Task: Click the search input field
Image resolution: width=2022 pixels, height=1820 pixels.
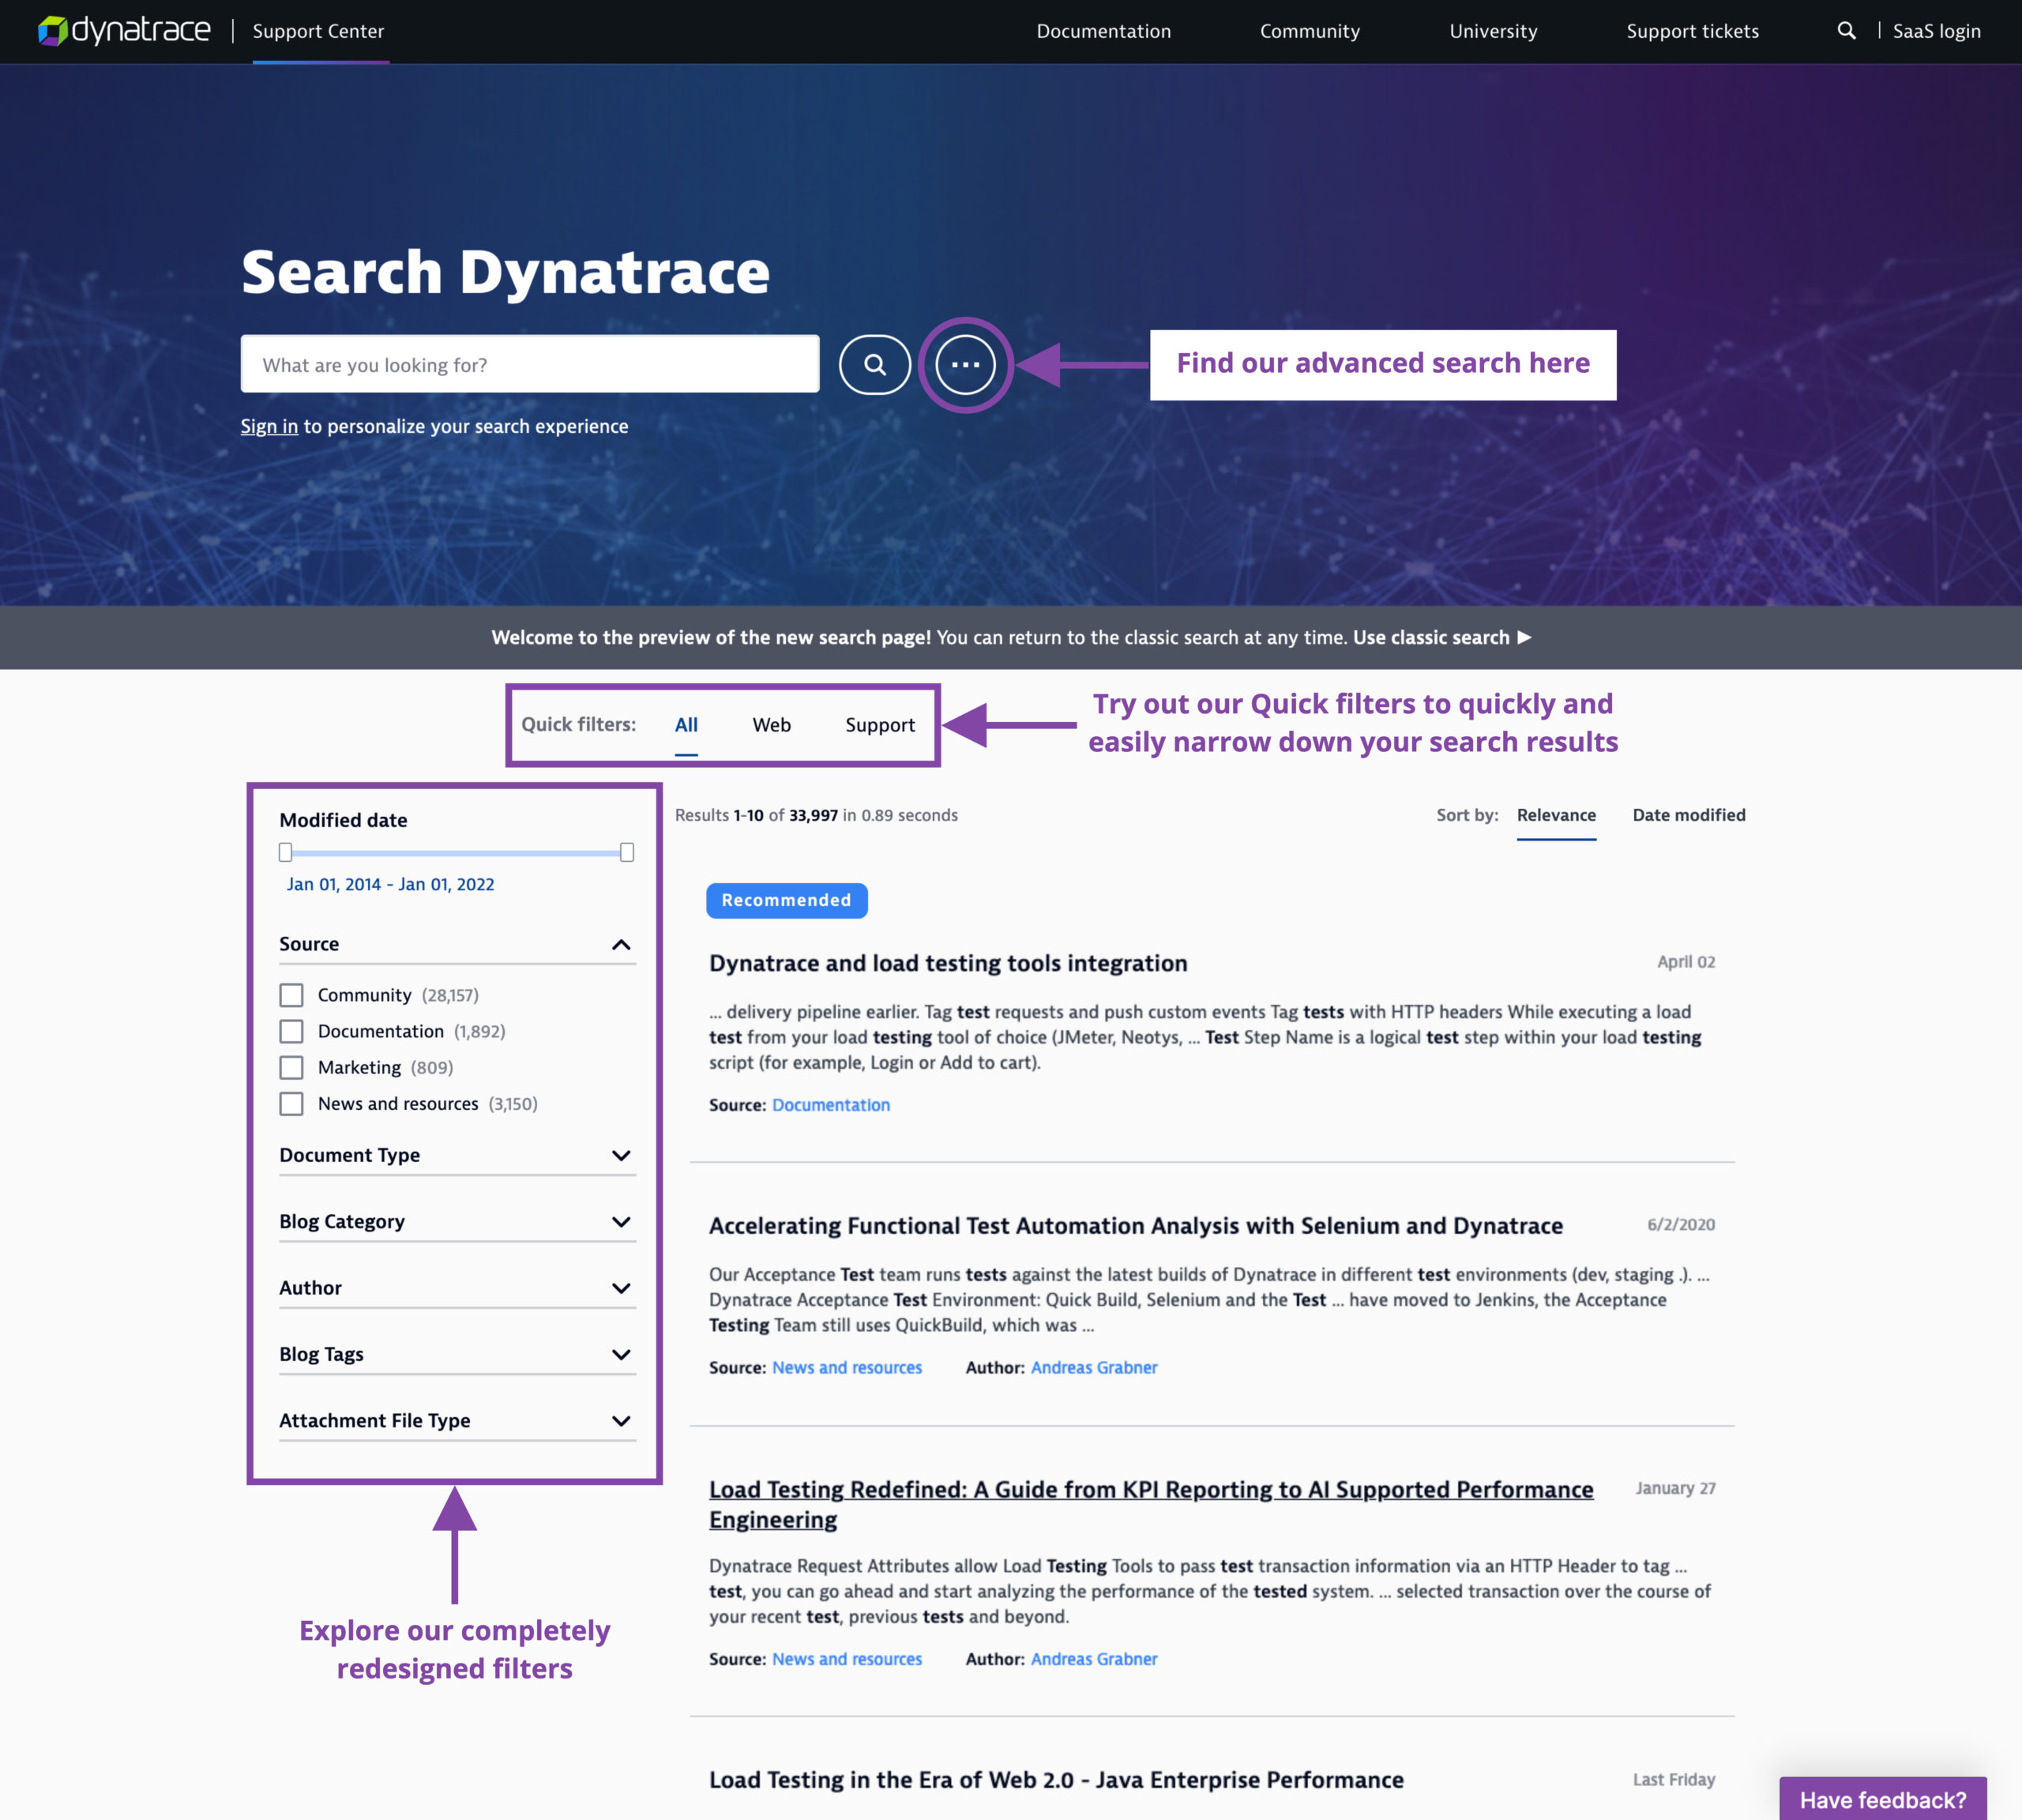Action: click(x=528, y=363)
